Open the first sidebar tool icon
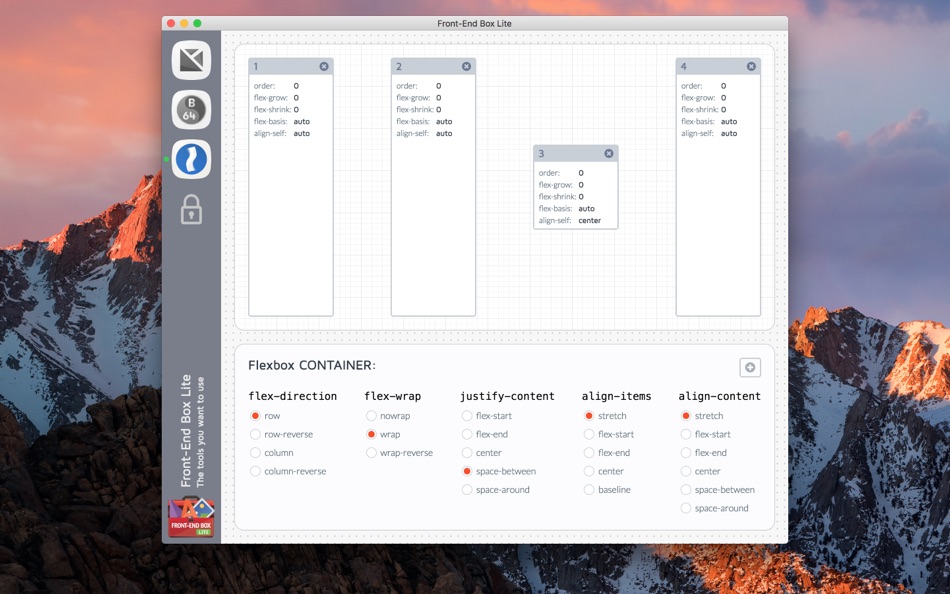The image size is (950, 594). (x=191, y=60)
